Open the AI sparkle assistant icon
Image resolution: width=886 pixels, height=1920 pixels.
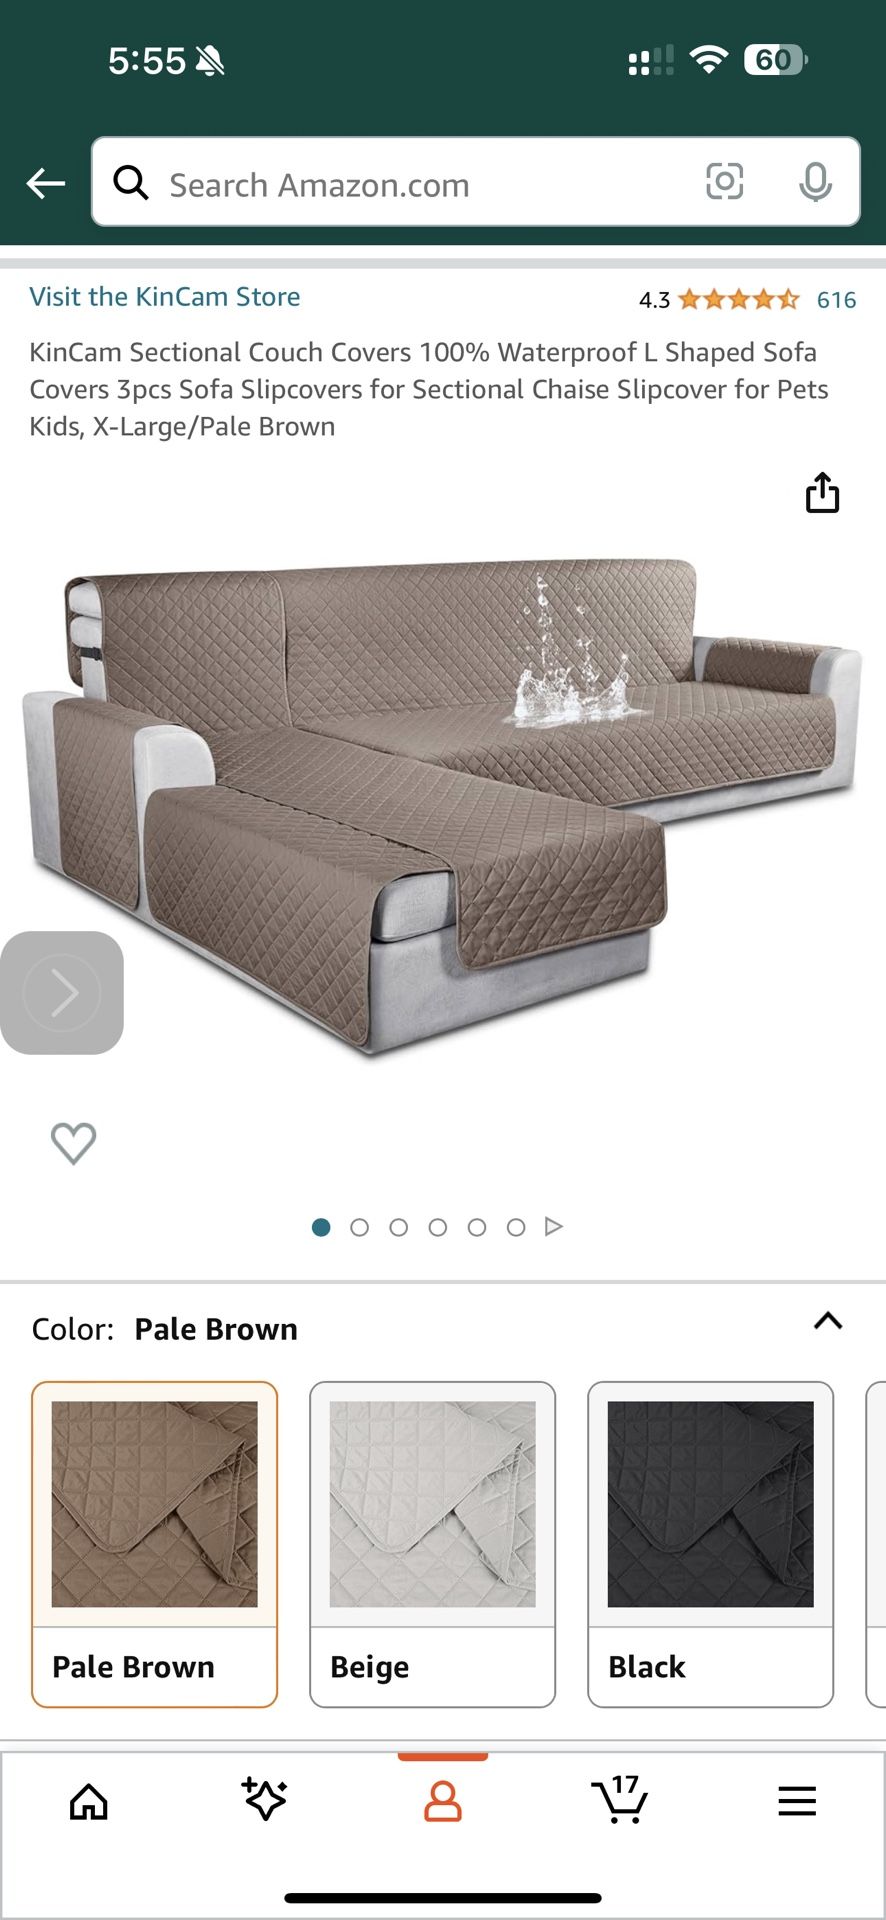[x=265, y=1799]
